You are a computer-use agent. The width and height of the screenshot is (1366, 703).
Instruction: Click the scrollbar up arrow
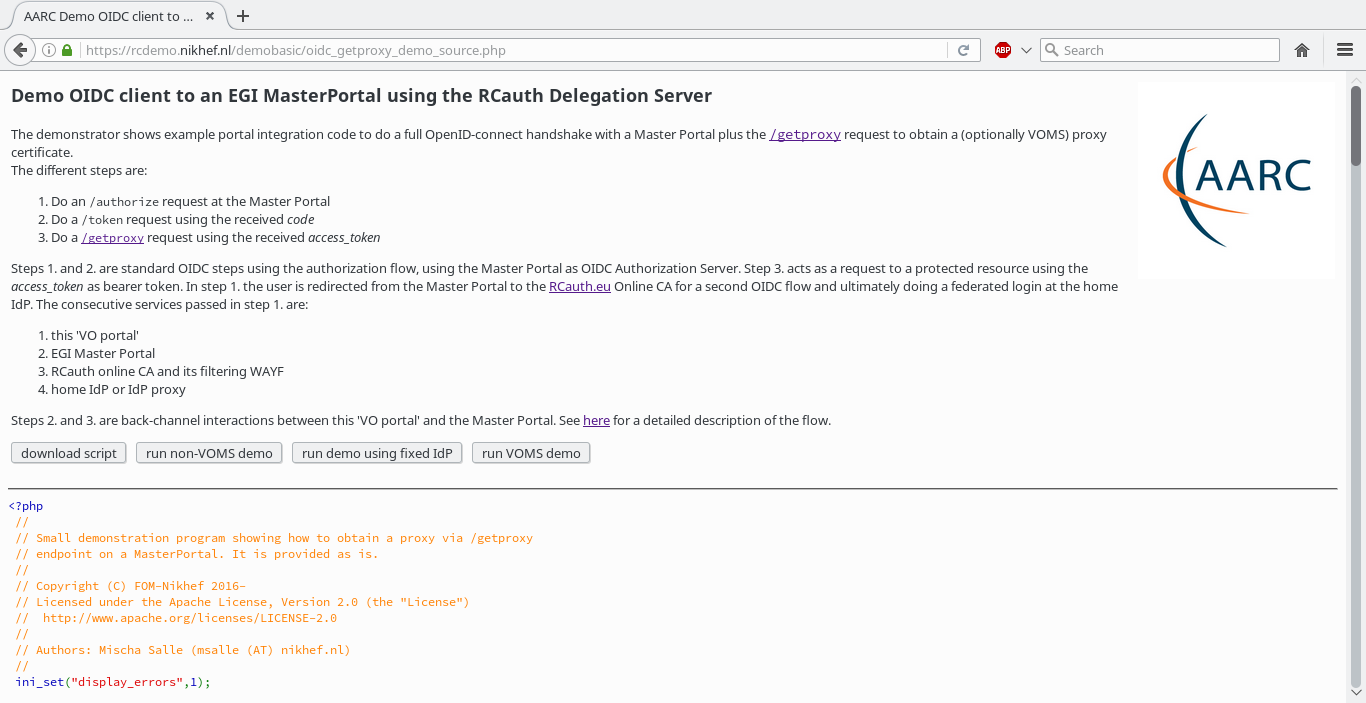(x=1356, y=78)
